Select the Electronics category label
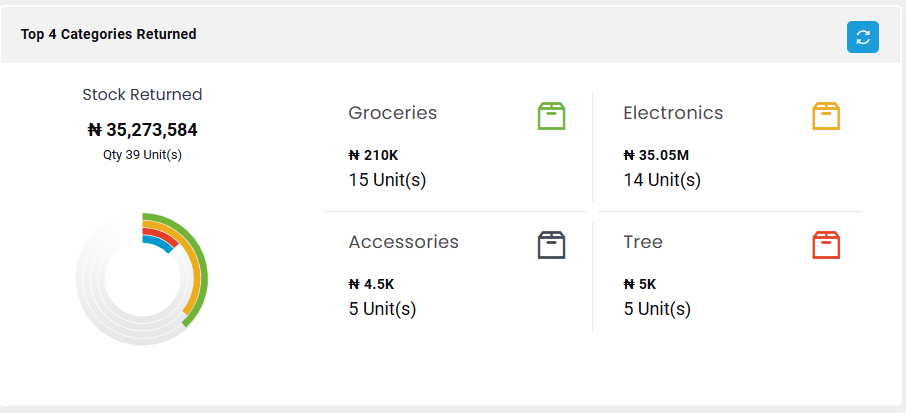Viewport: 906px width, 413px height. coord(673,113)
